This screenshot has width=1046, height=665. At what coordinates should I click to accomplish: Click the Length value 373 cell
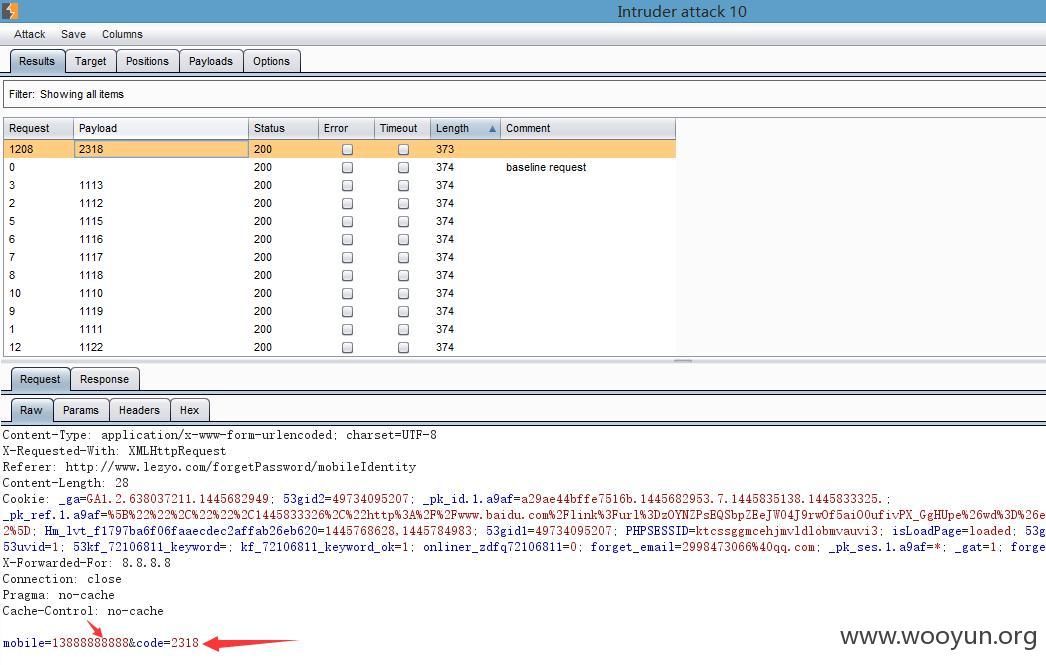[466, 149]
